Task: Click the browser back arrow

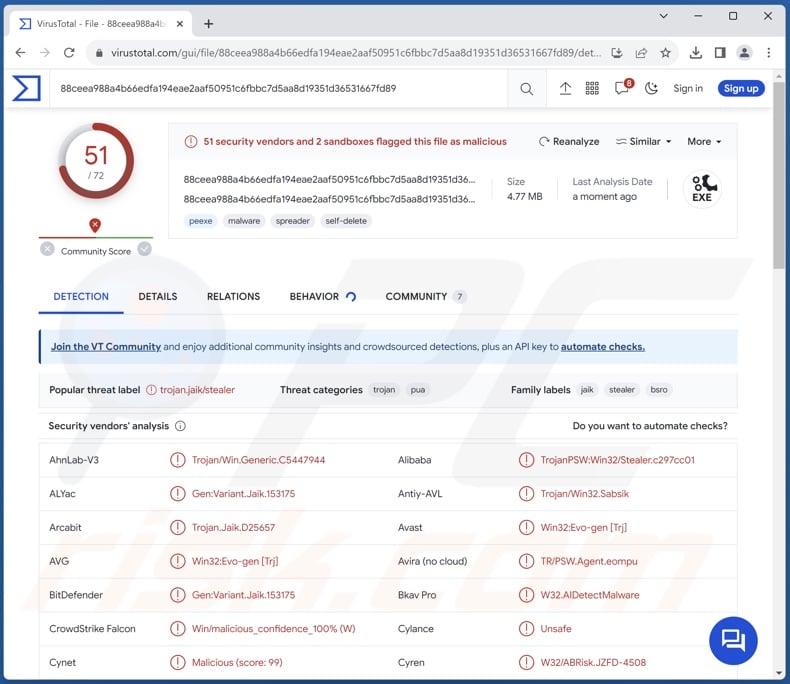Action: 20,52
